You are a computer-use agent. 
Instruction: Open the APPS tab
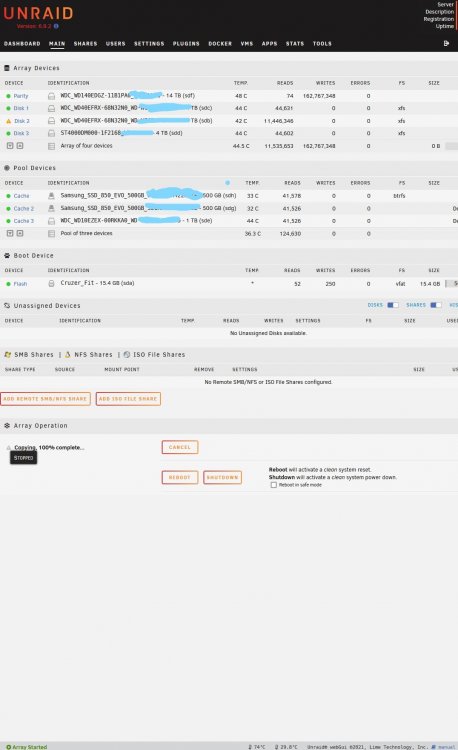[269, 44]
